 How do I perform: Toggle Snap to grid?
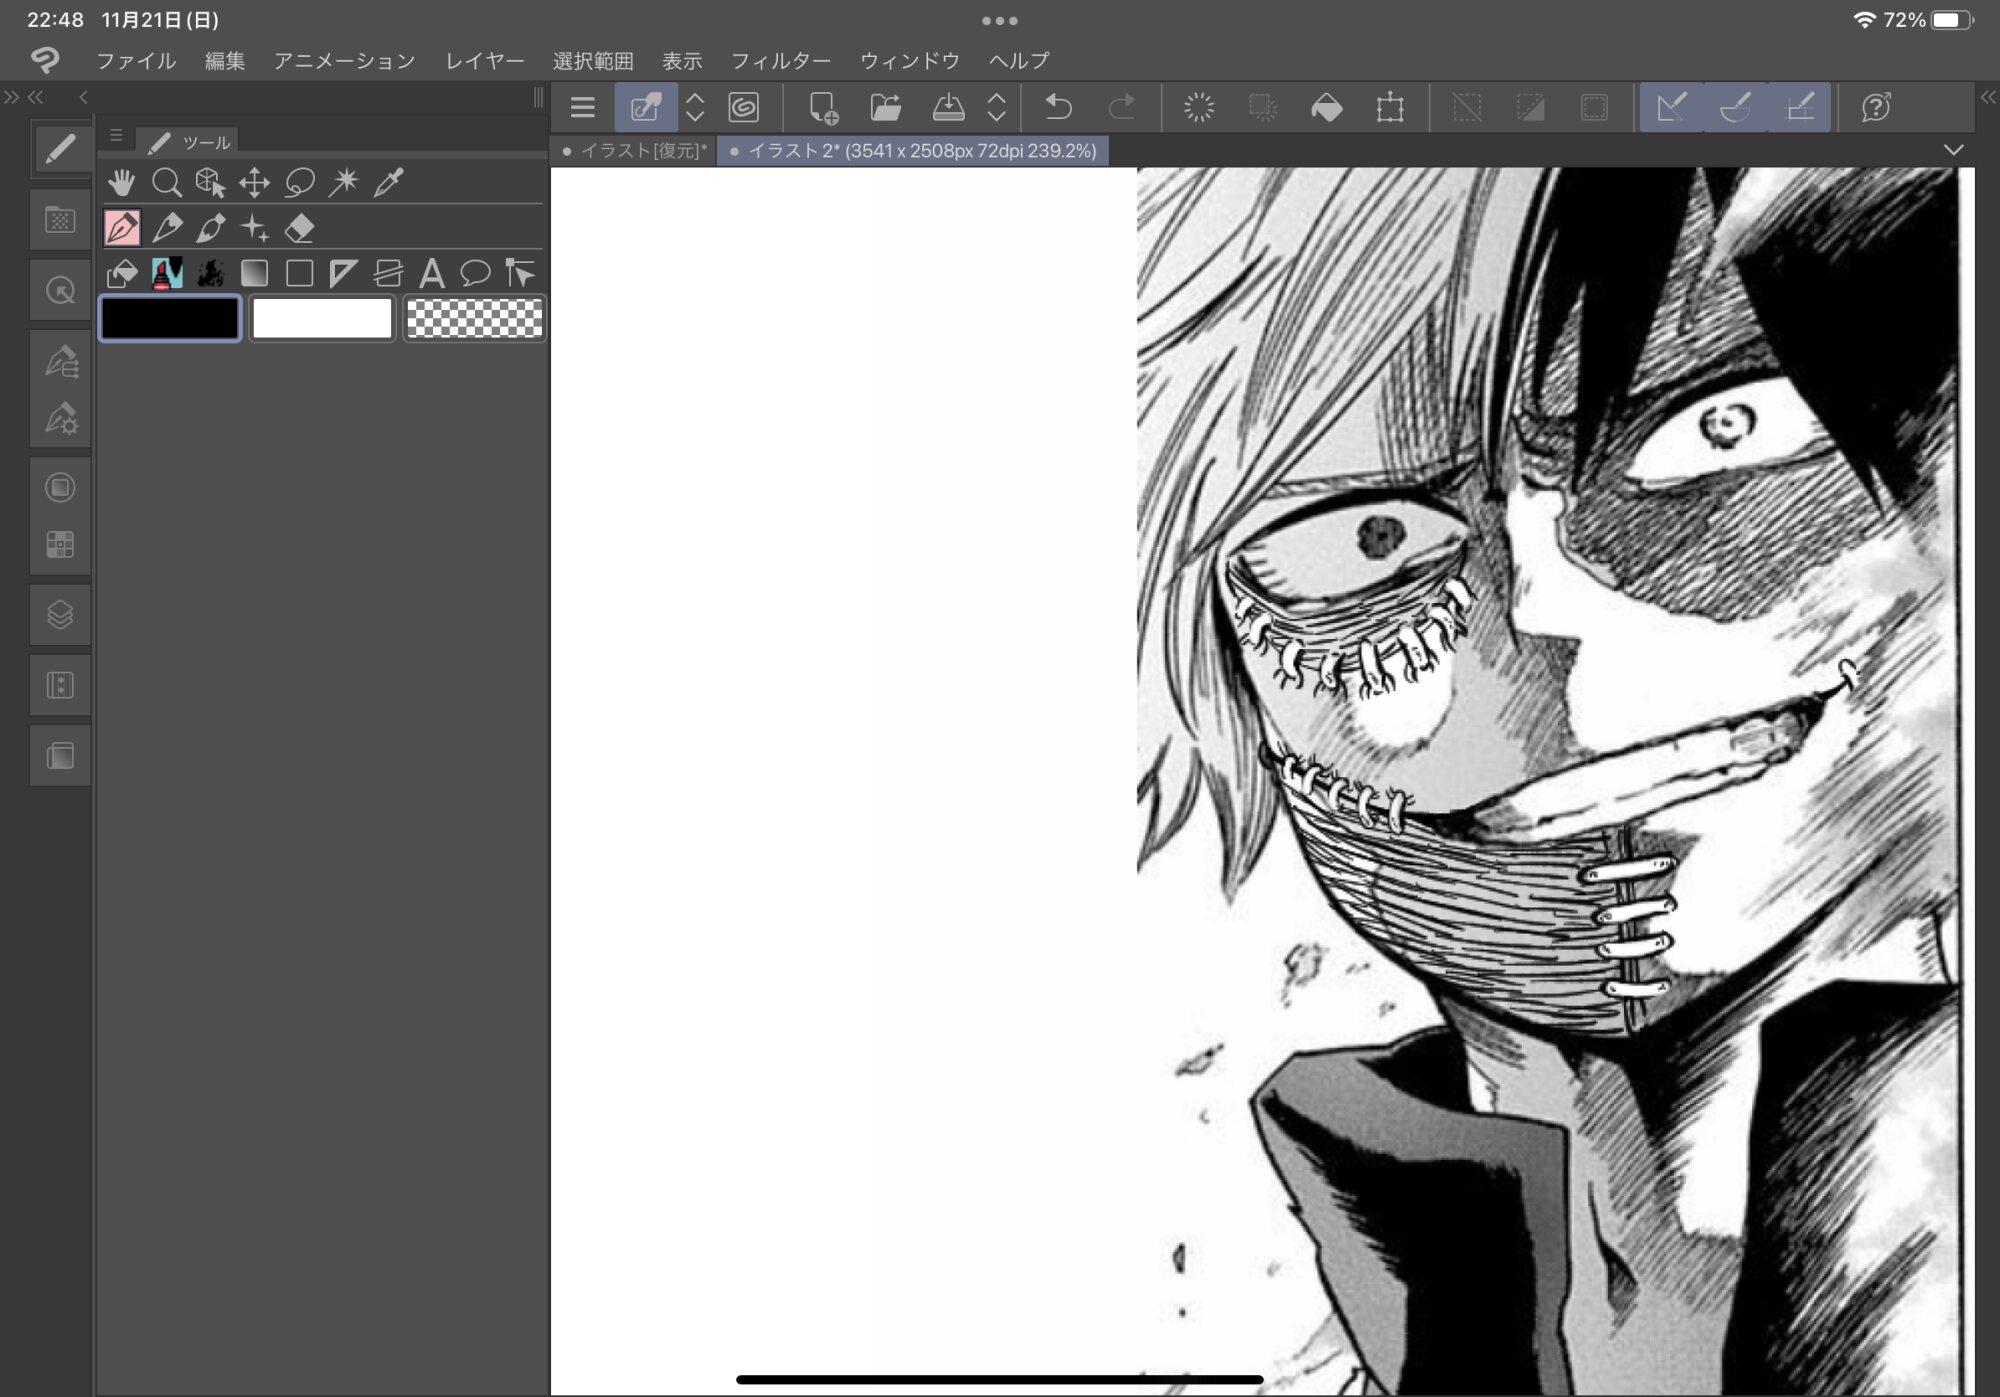click(1800, 107)
